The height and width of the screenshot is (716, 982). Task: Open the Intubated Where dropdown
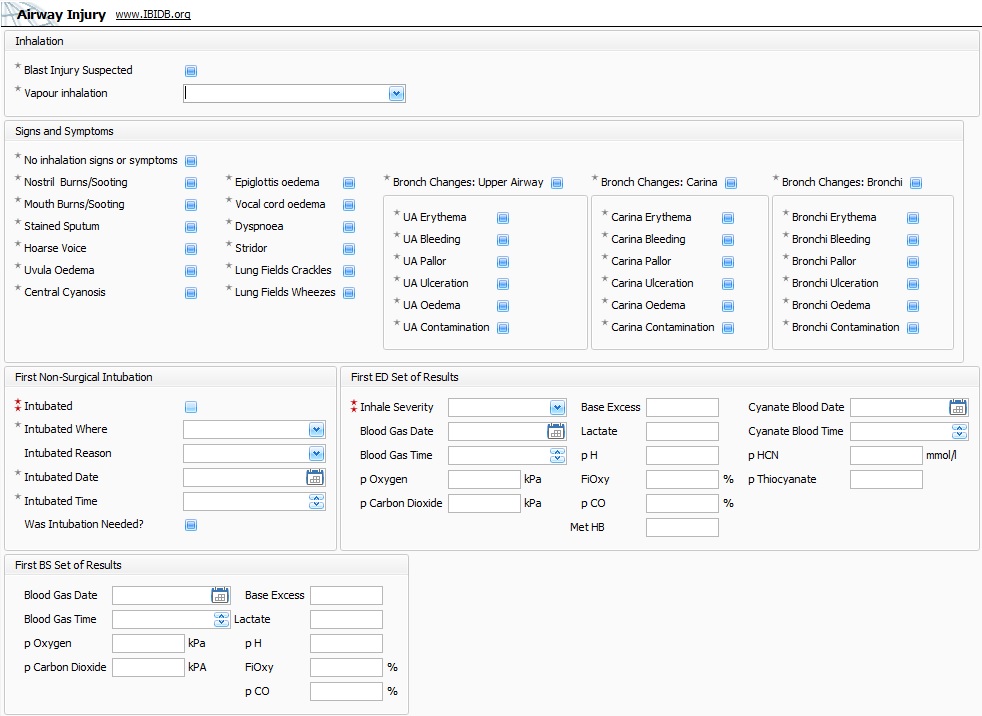click(316, 430)
